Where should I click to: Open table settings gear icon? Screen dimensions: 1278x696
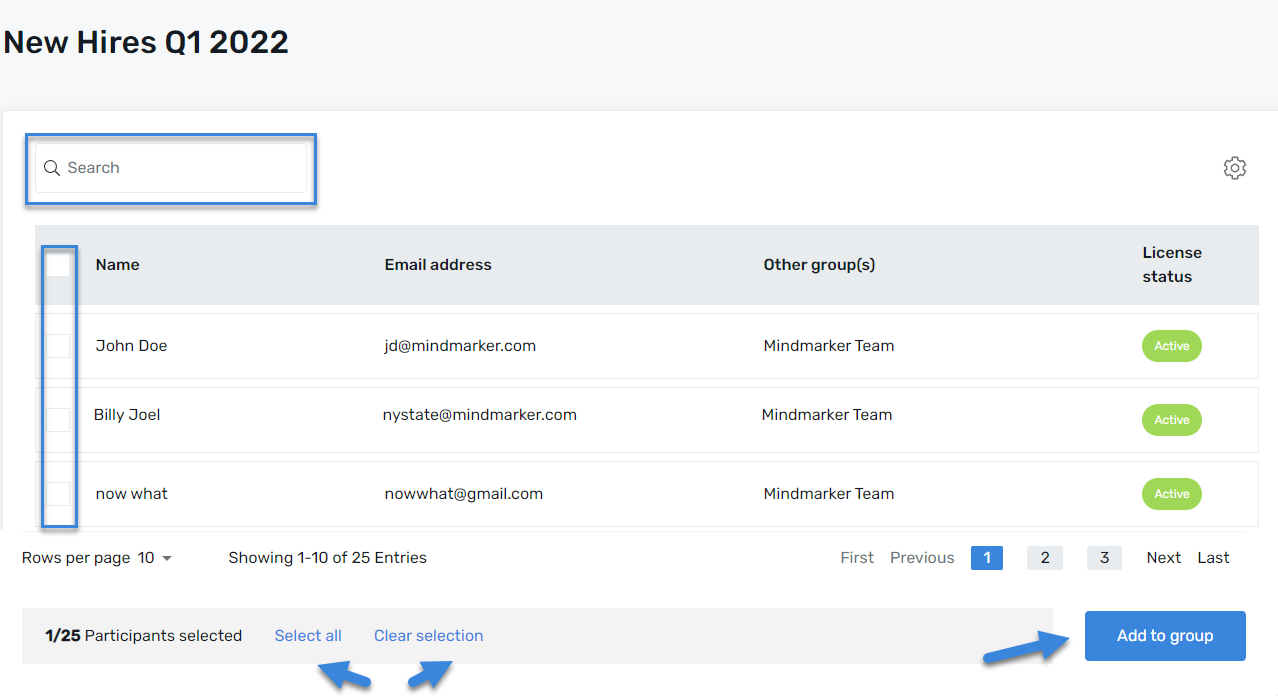point(1234,168)
